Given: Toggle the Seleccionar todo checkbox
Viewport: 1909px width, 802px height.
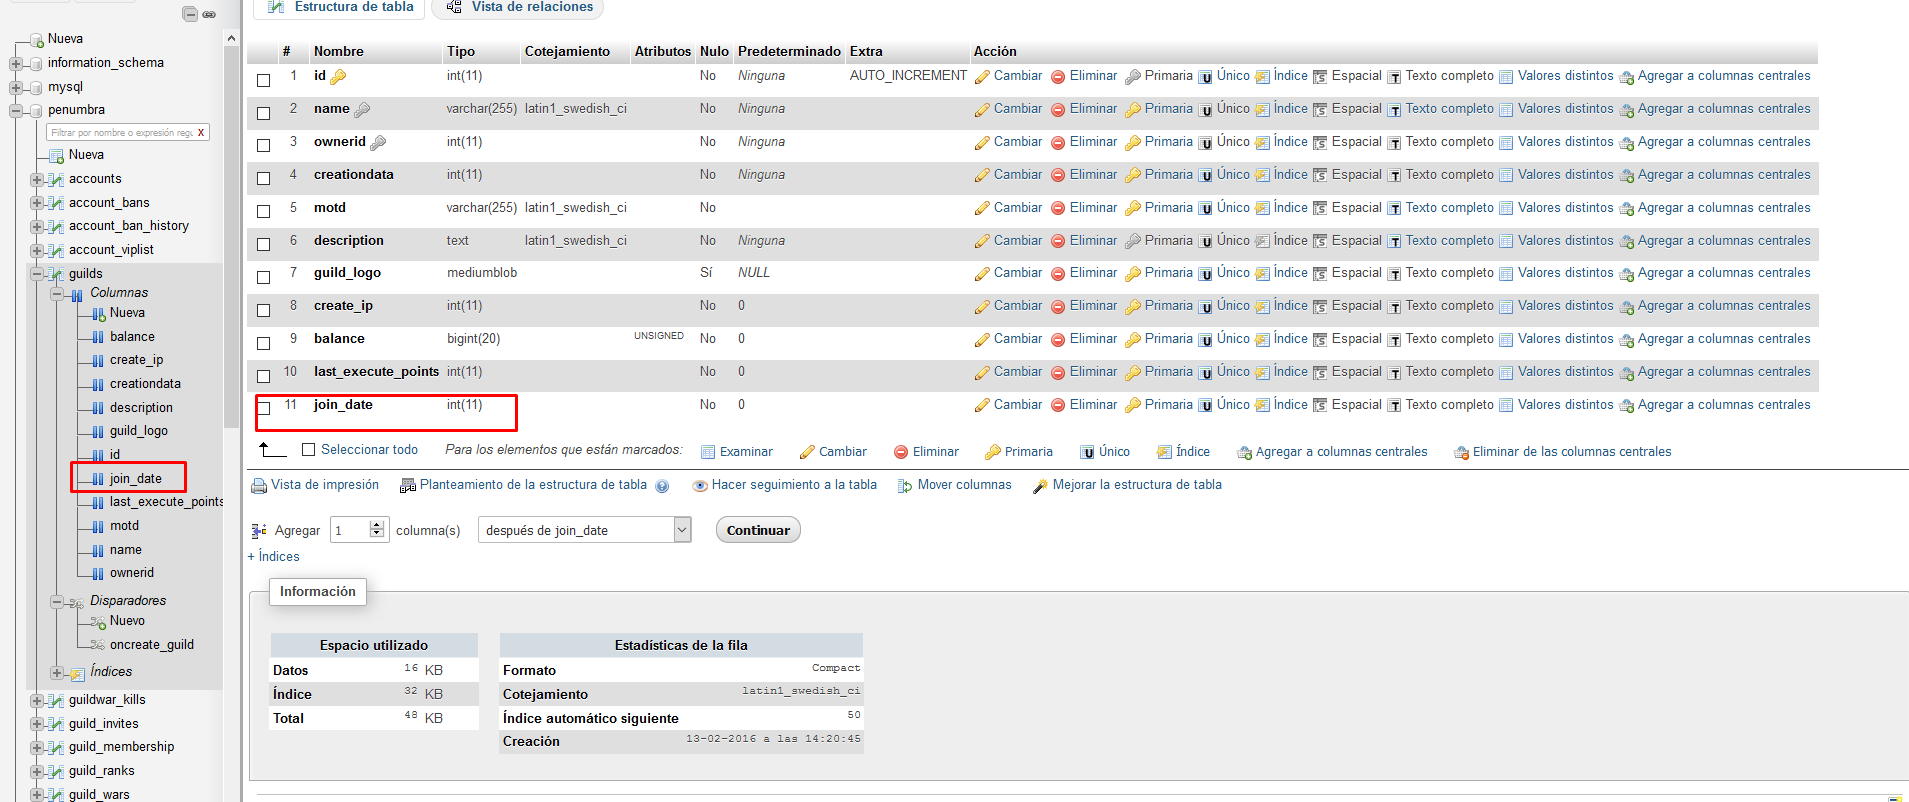Looking at the screenshot, I should pos(308,450).
